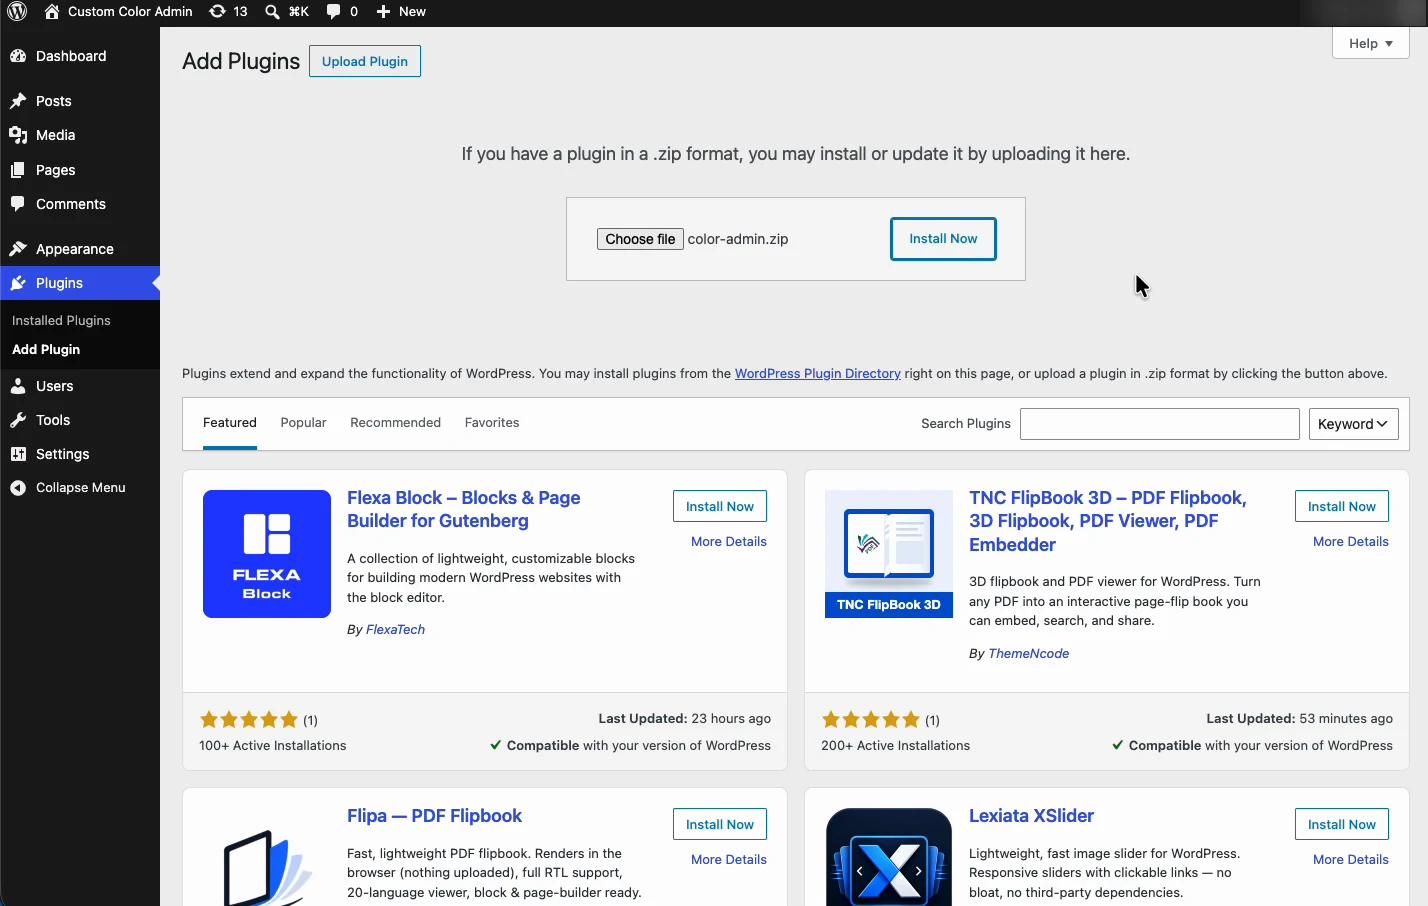
Task: Click the Media icon in sidebar
Action: pos(18,135)
